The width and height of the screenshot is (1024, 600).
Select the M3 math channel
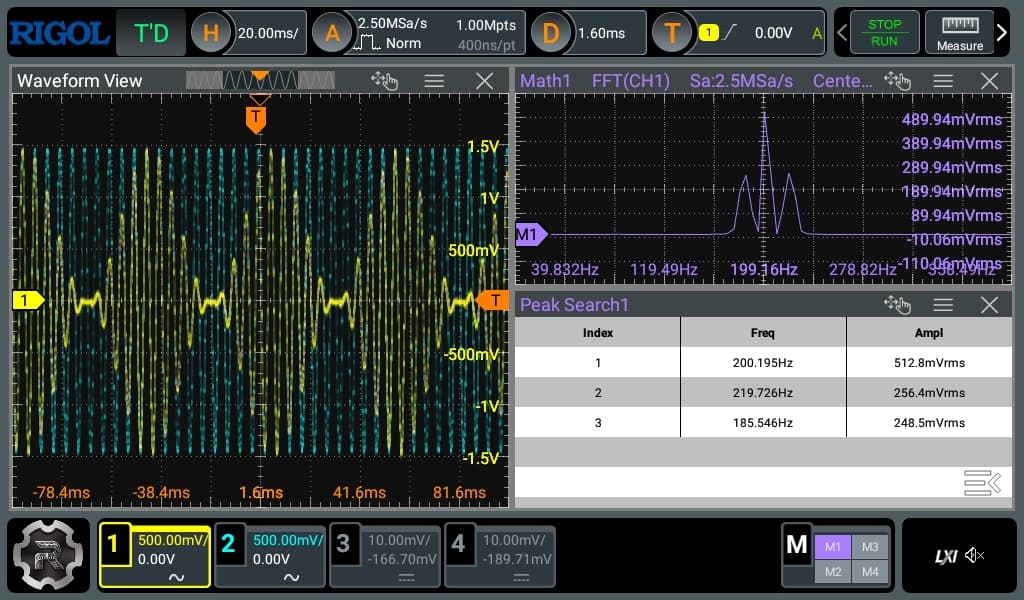tap(870, 546)
